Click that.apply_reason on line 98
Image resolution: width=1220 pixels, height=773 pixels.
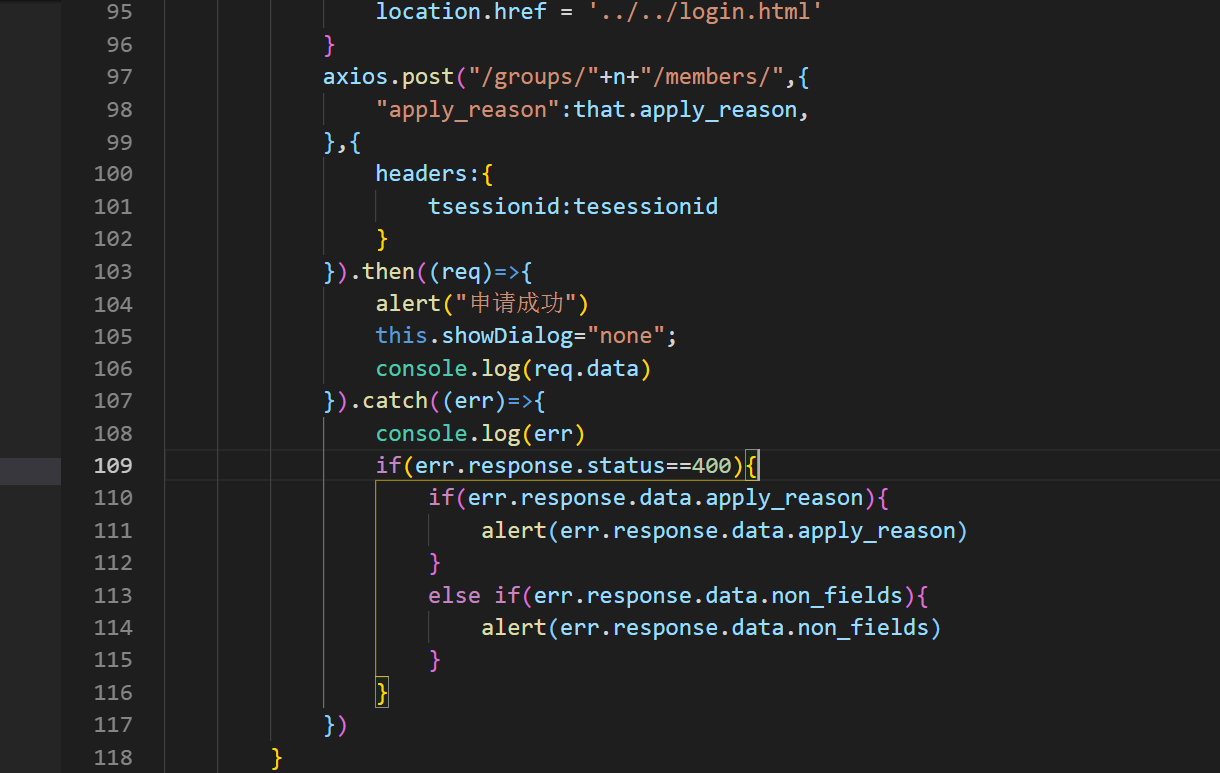click(x=685, y=109)
